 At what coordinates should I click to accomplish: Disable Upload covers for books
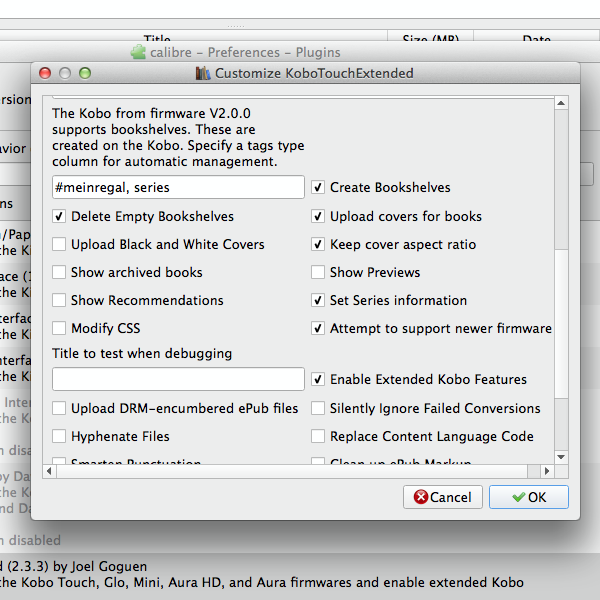click(318, 217)
